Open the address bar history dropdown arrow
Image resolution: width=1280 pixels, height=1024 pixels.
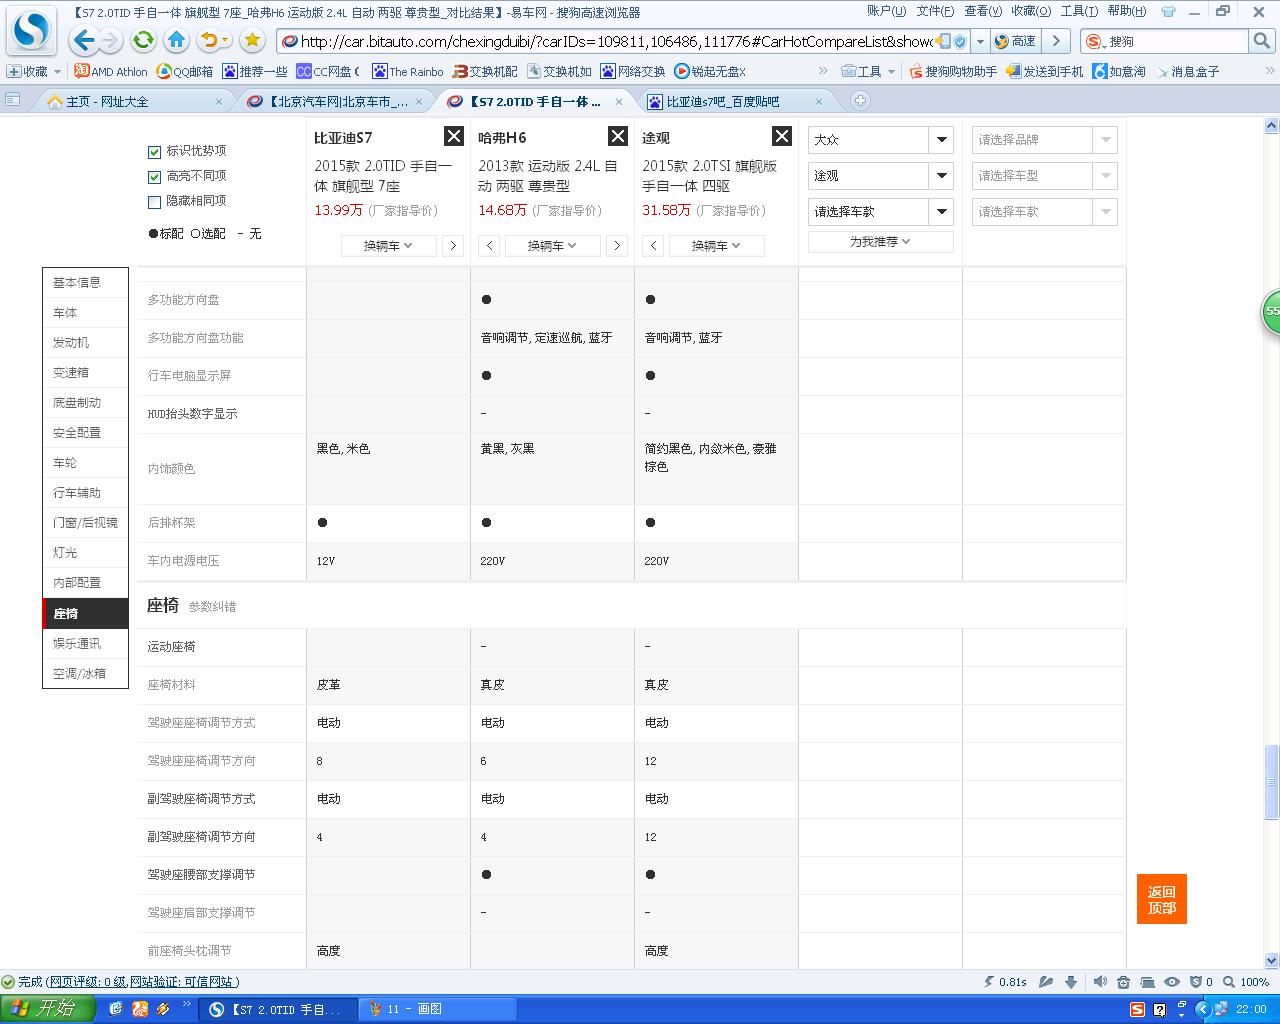981,41
